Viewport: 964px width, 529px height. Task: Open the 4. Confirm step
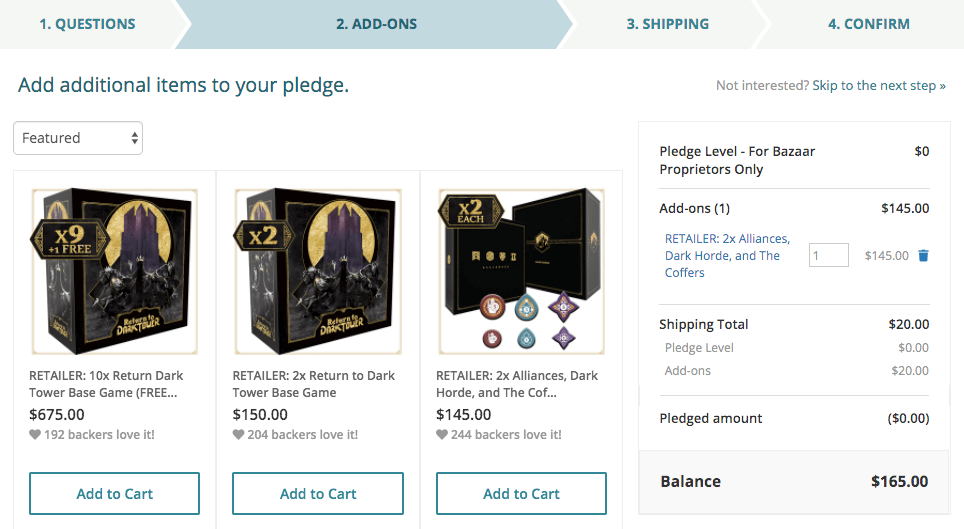(x=869, y=24)
